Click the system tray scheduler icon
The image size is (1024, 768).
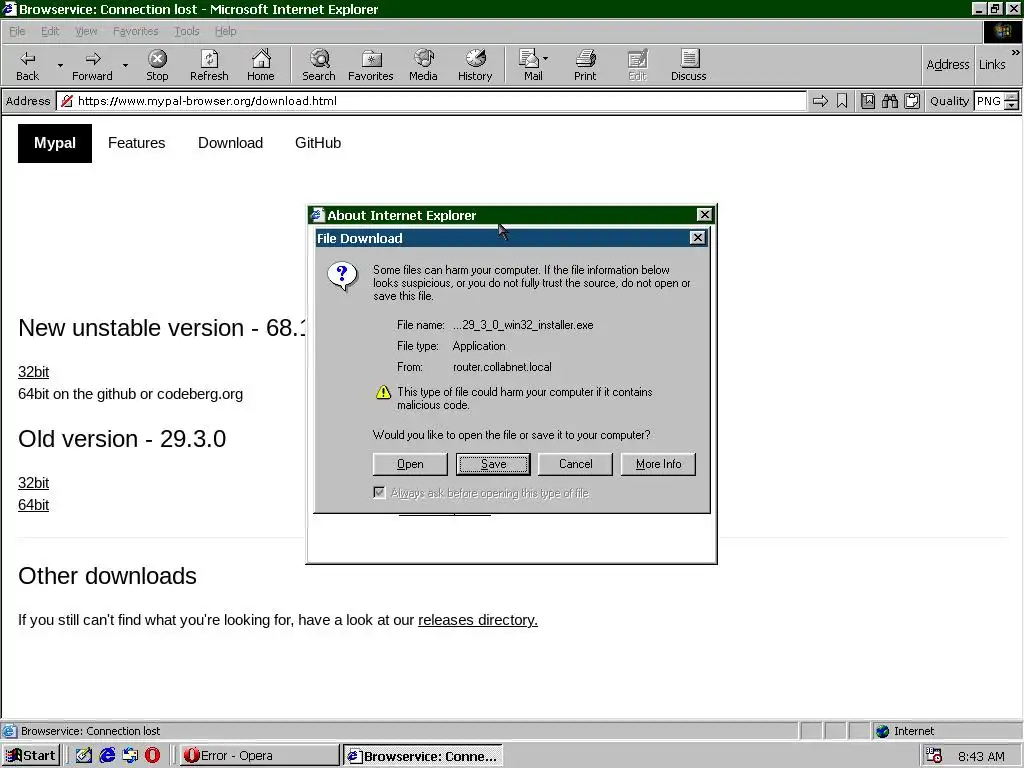[935, 756]
